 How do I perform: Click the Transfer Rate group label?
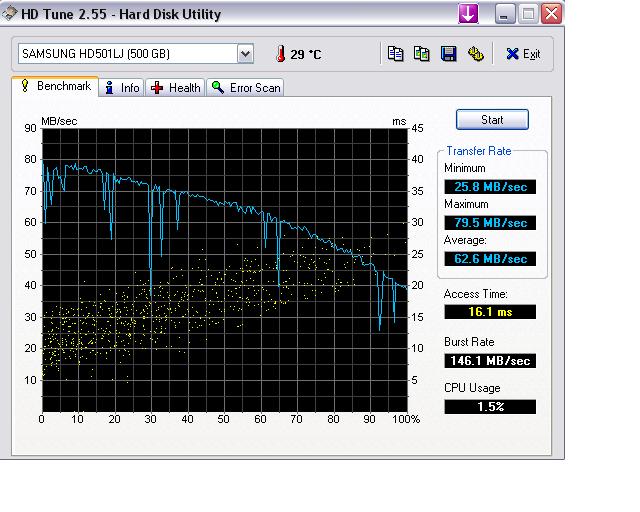tap(479, 151)
